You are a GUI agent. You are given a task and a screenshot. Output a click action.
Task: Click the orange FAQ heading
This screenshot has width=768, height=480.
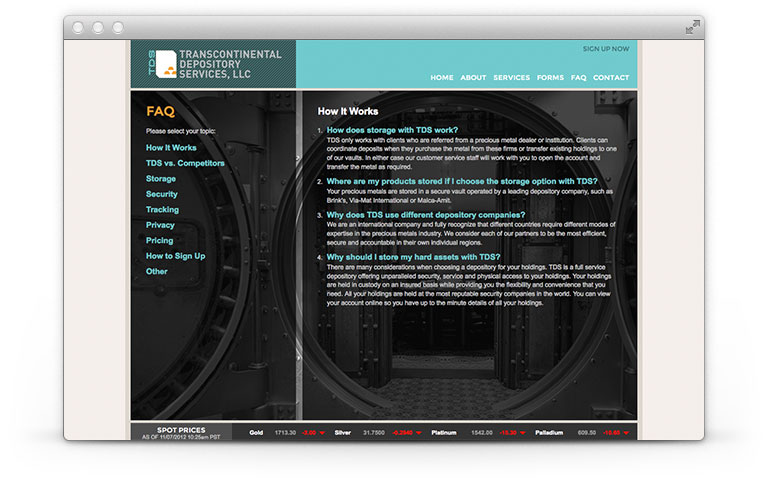tap(161, 112)
